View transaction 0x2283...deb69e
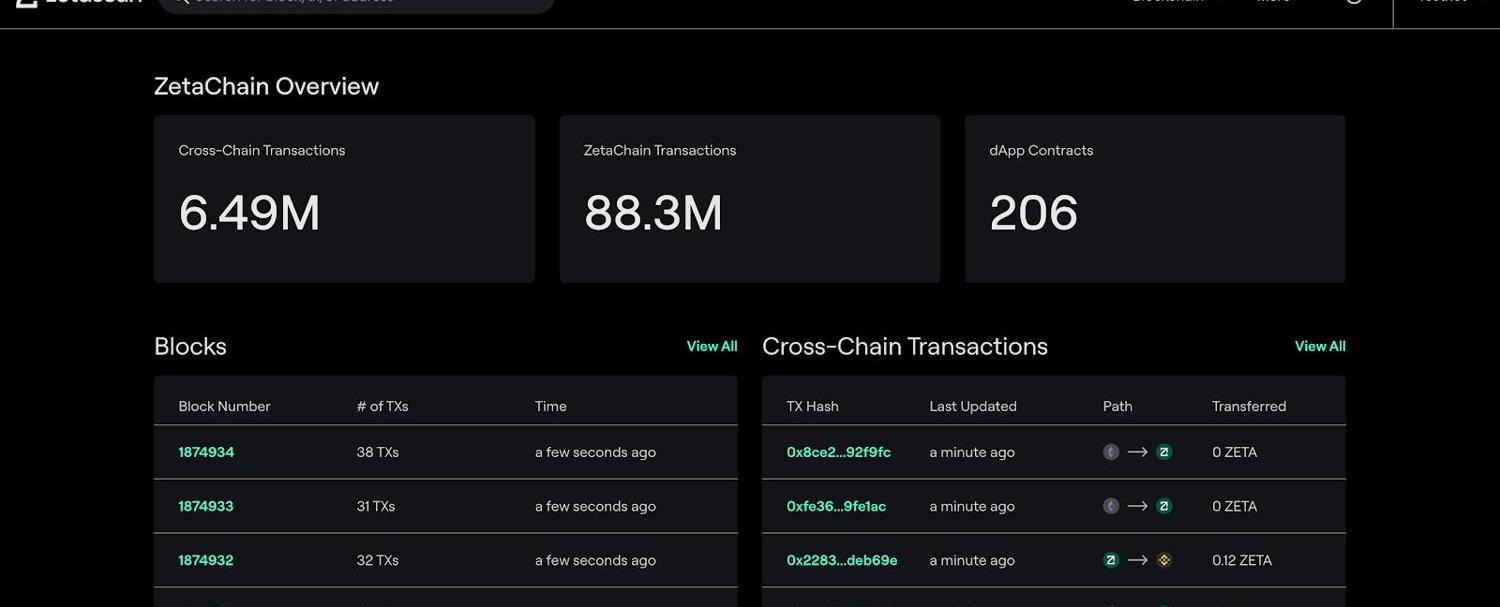The width and height of the screenshot is (1500, 607). tap(841, 560)
